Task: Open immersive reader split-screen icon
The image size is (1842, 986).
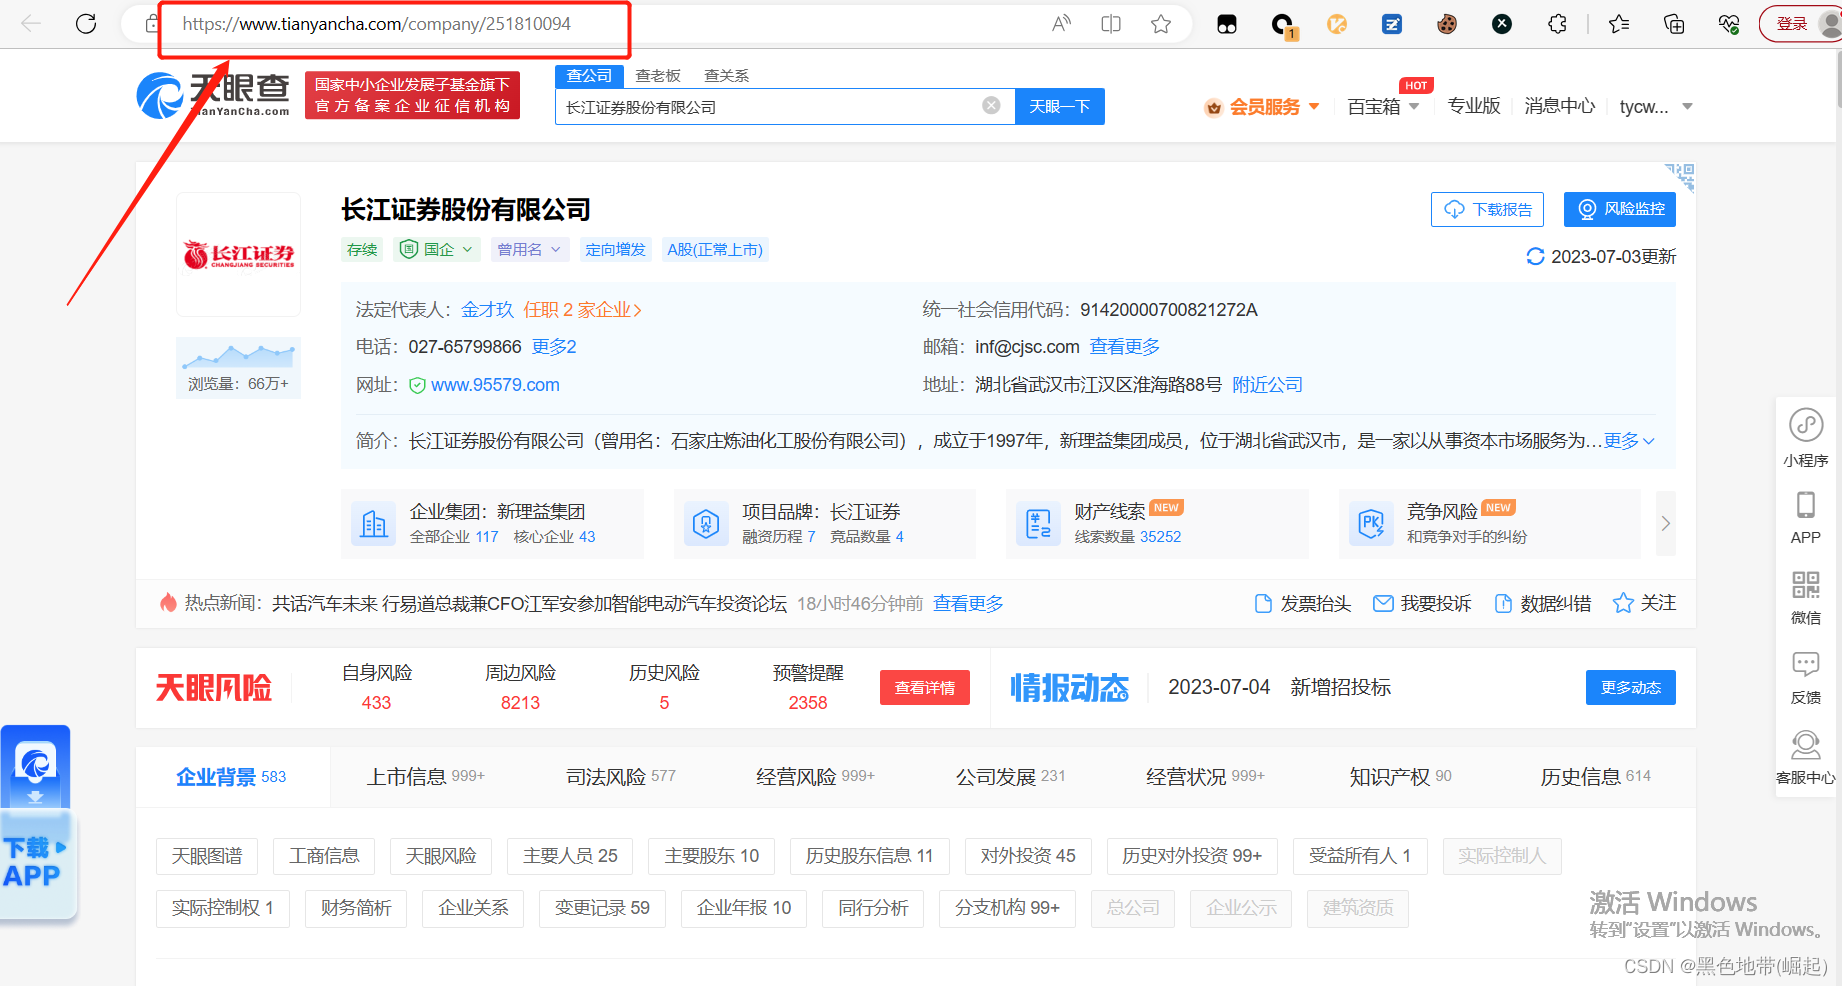Action: point(1111,24)
